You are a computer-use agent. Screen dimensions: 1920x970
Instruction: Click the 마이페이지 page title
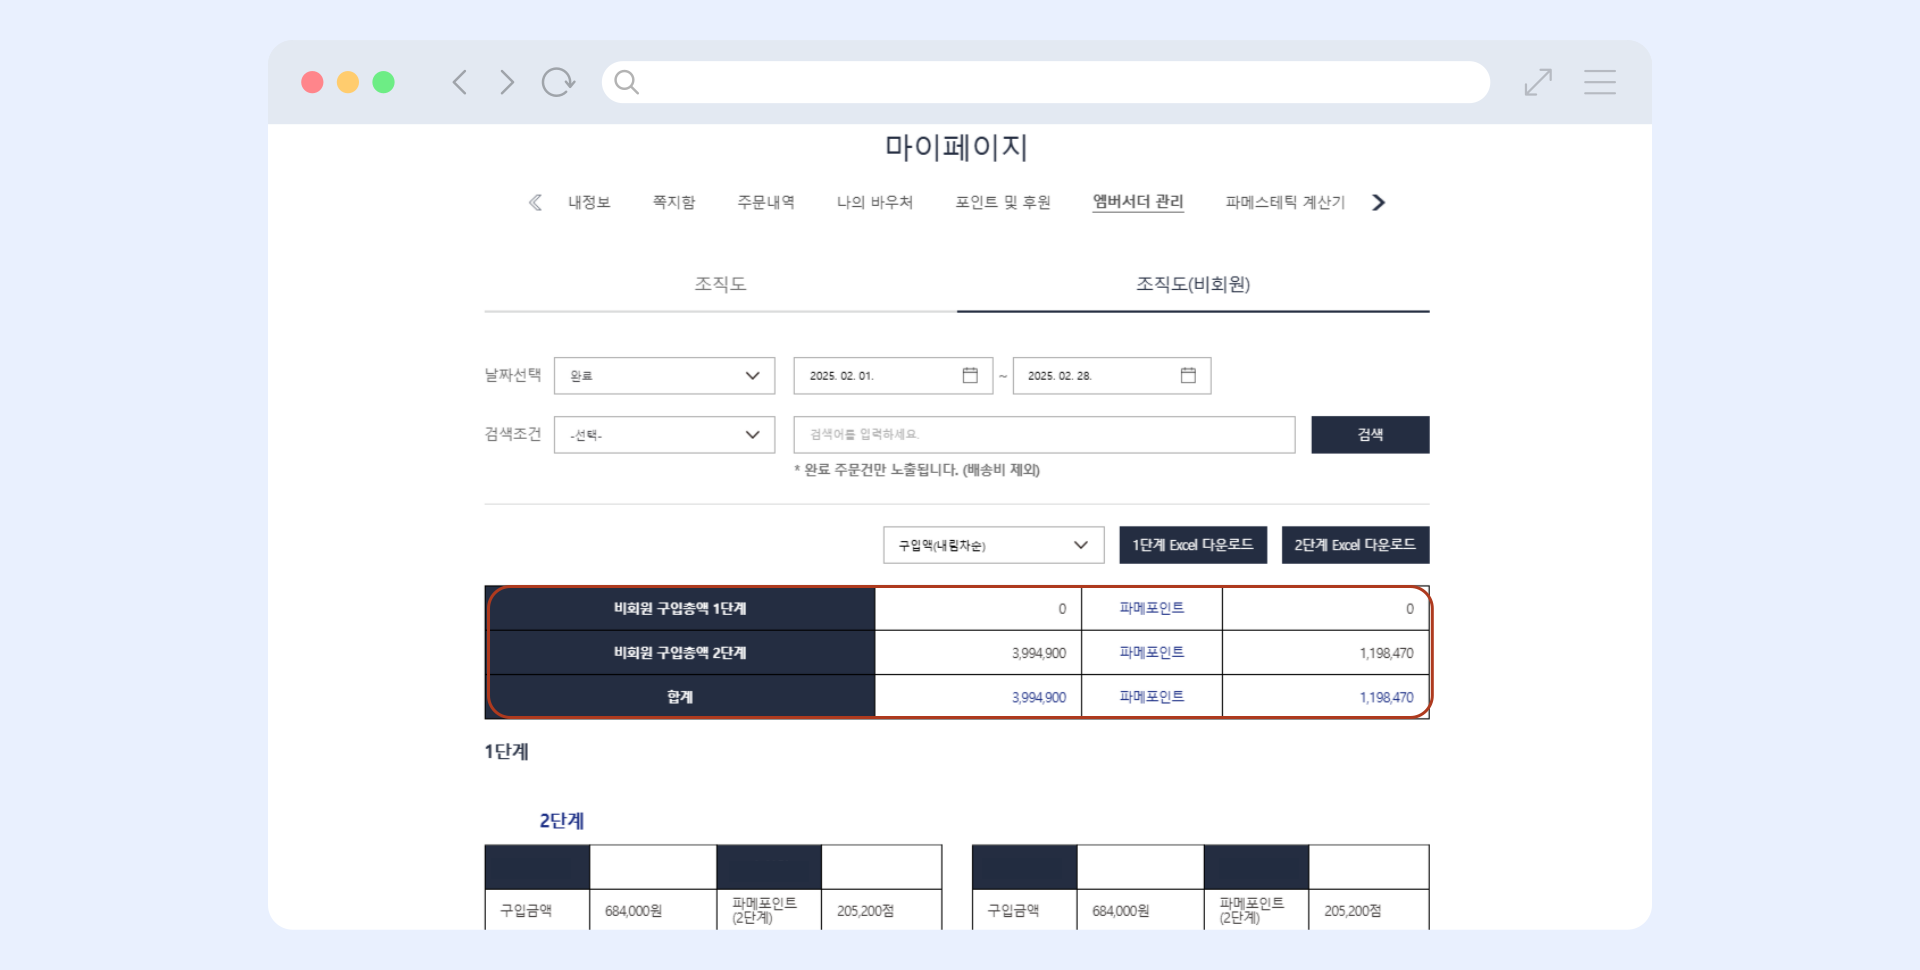tap(957, 147)
